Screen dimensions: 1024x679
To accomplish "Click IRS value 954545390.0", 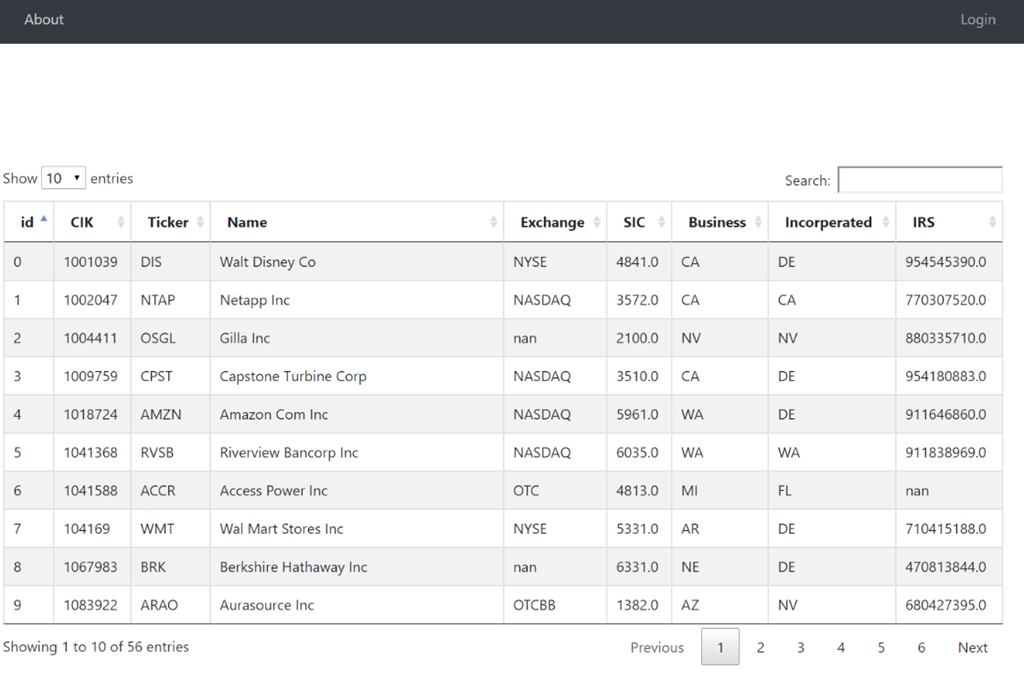I will pos(946,262).
